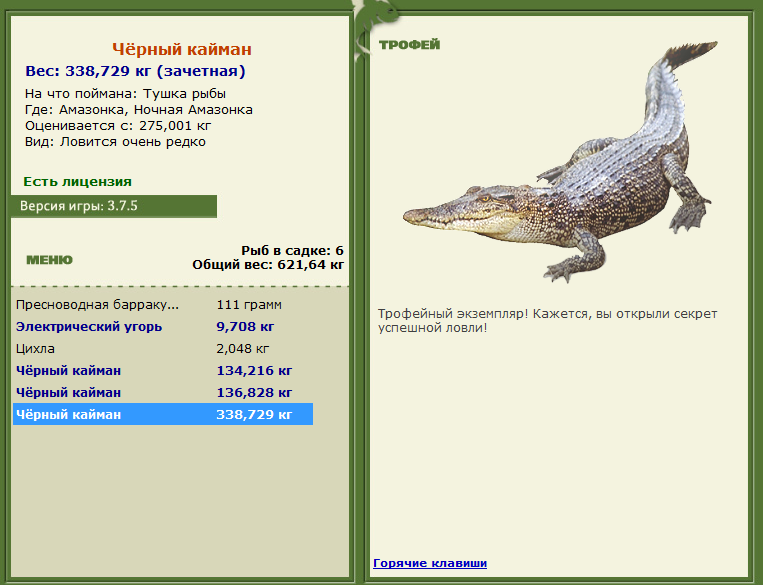This screenshot has height=585, width=763.
Task: Click the Вес: 338,729 кг (зачетная) line
Action: pos(135,71)
